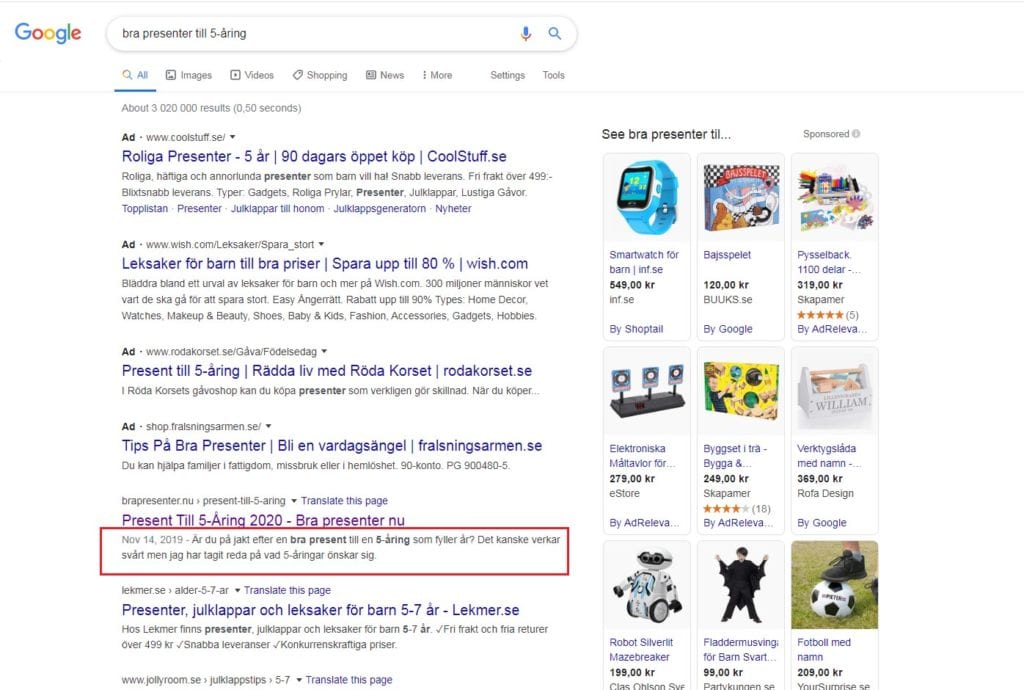Open Smartwatch för barn product image

[x=647, y=198]
